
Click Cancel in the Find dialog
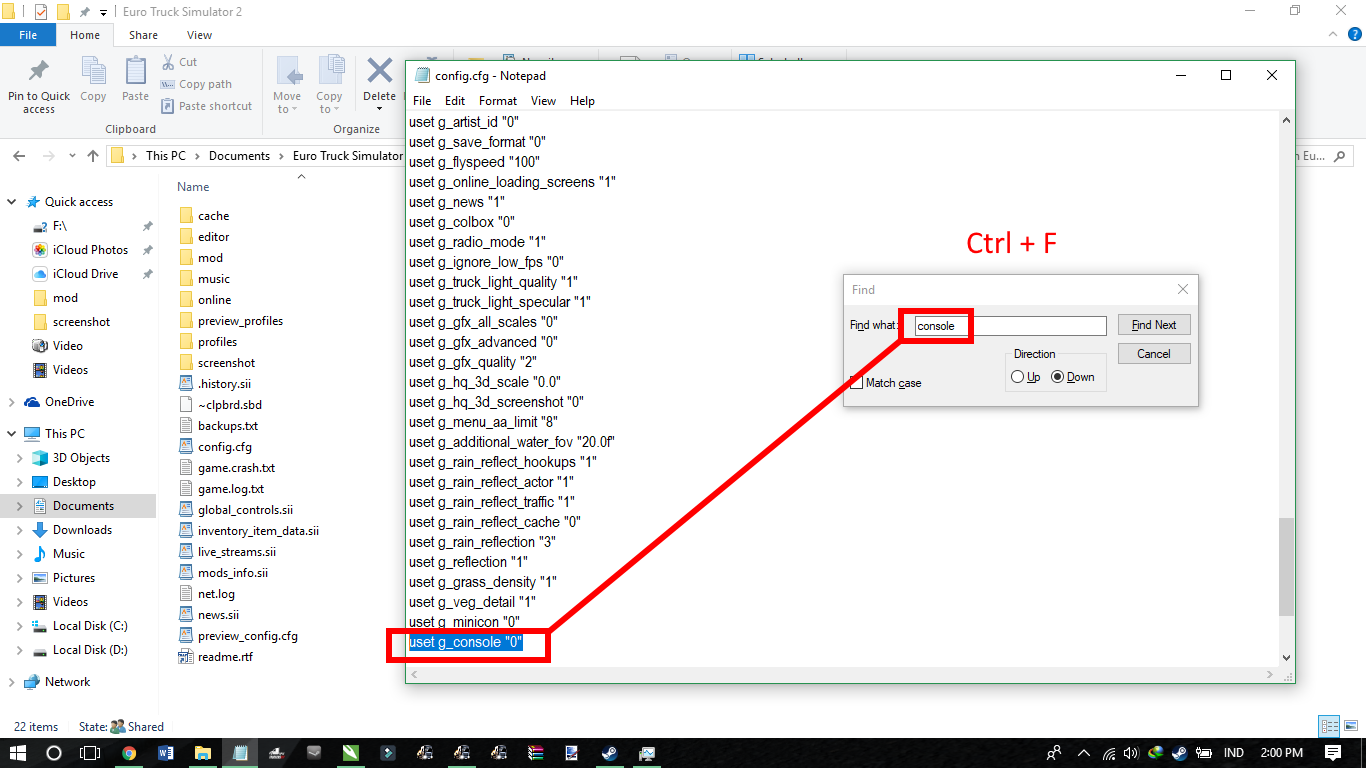pyautogui.click(x=1154, y=353)
